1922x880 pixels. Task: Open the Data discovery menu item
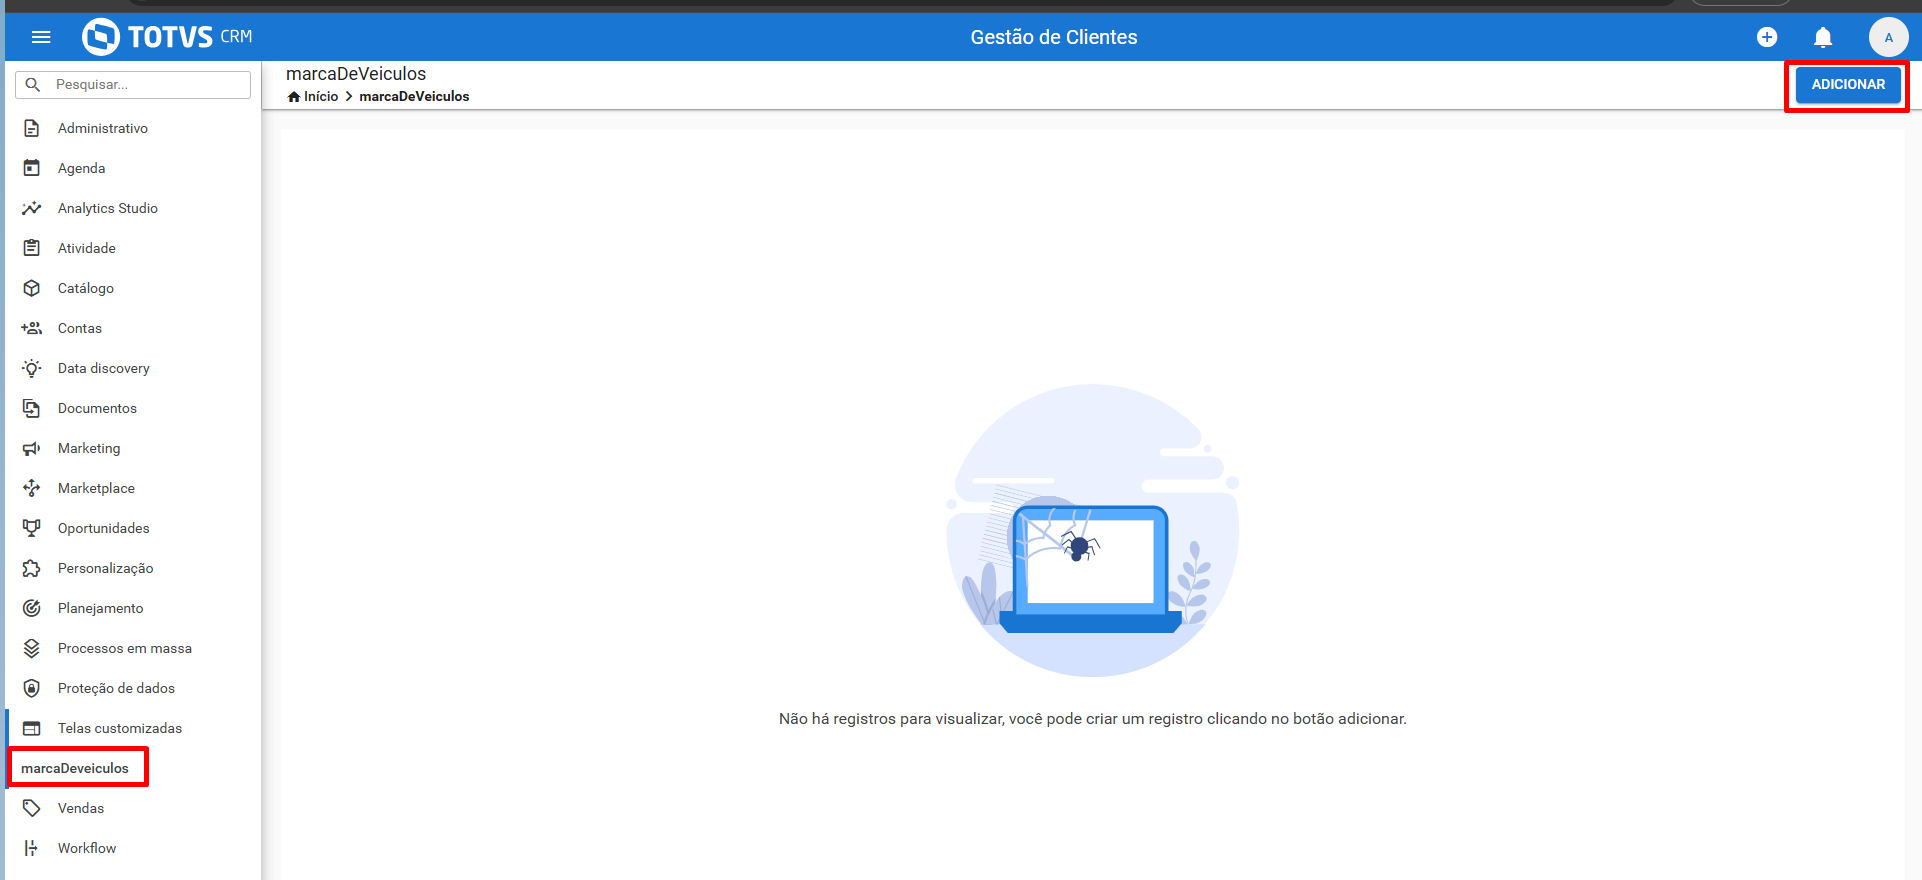click(133, 368)
